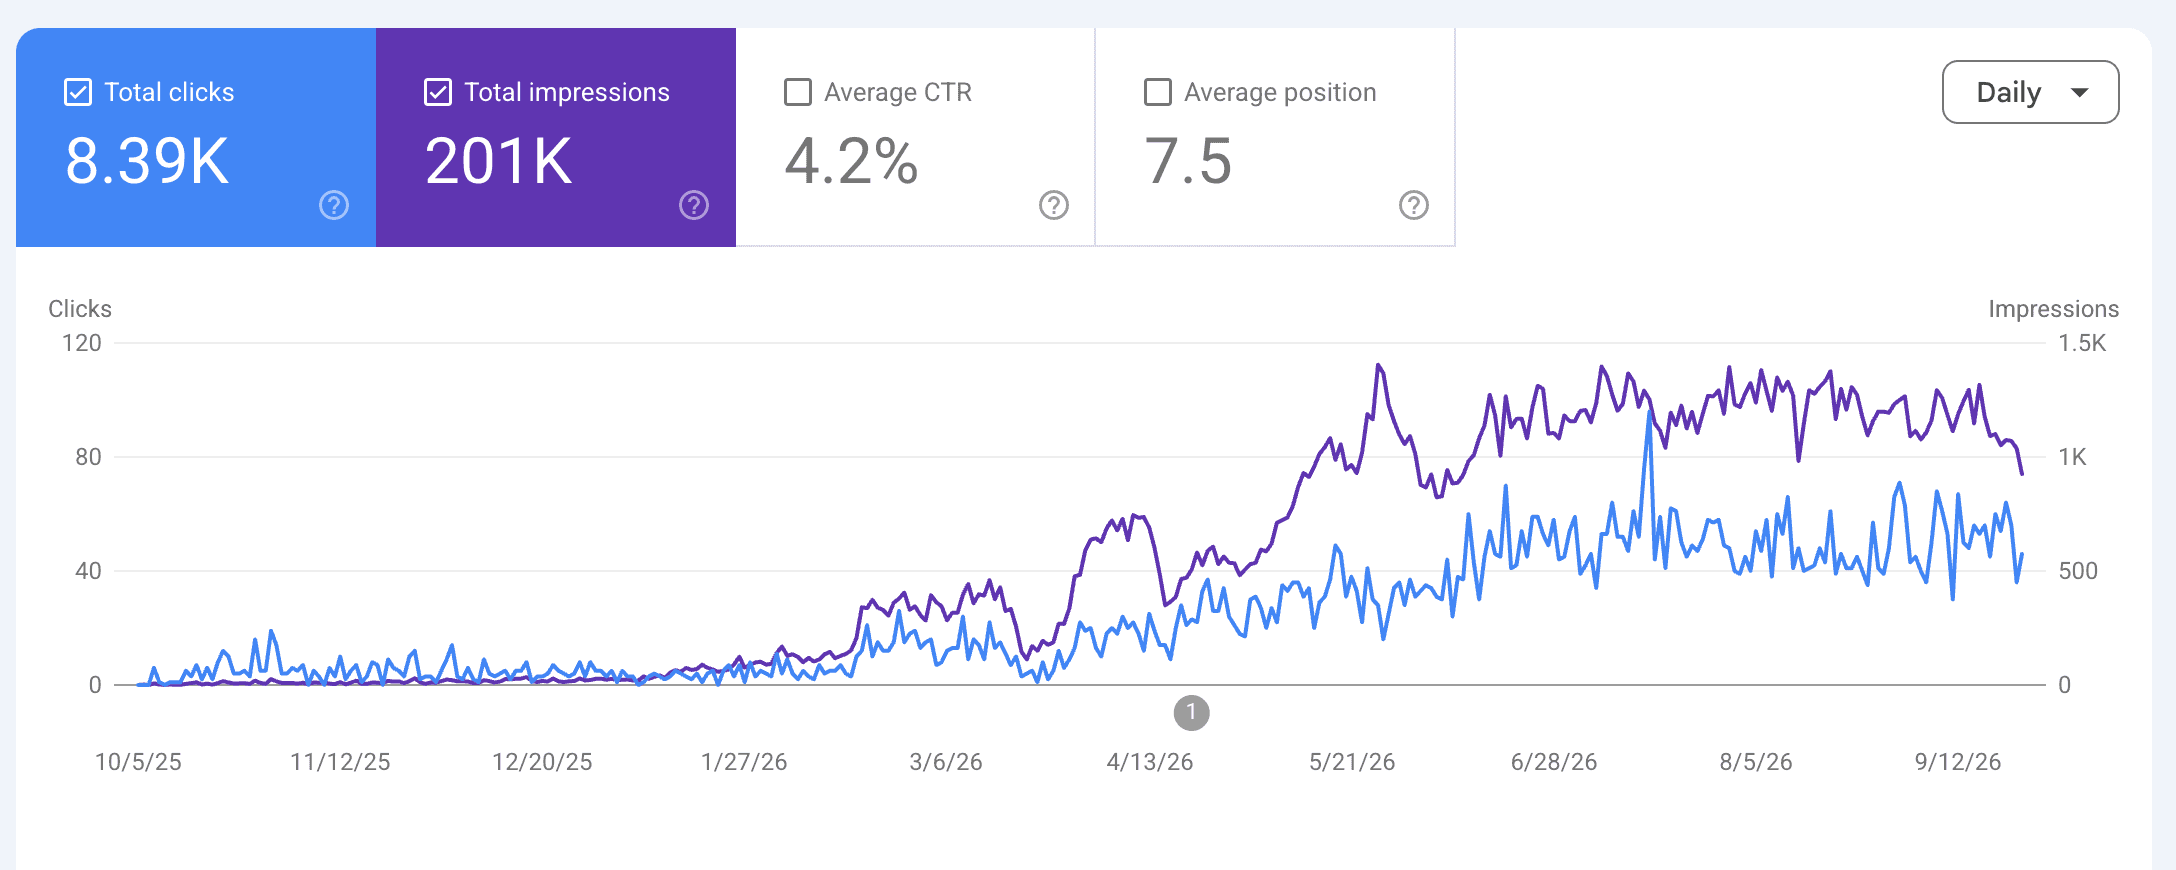Click the 7.5 average position value
The width and height of the screenshot is (2176, 870).
[x=1188, y=161]
